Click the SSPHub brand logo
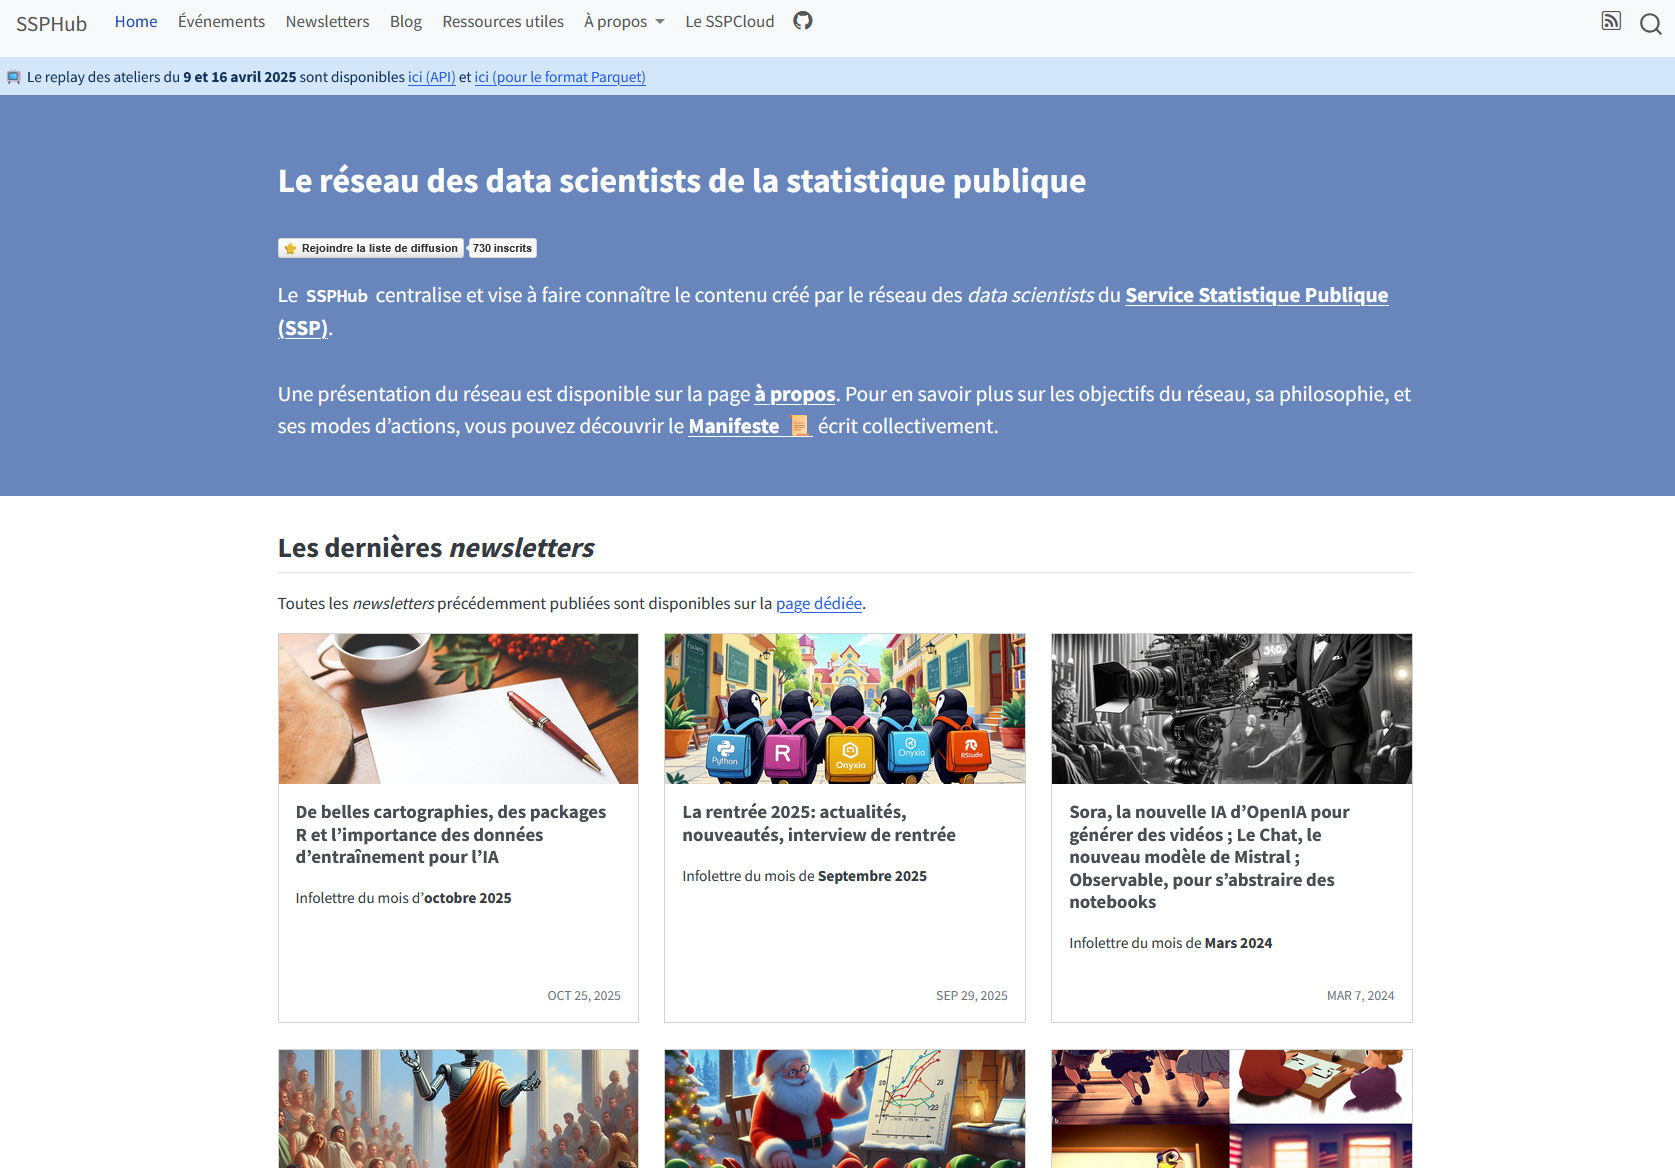This screenshot has width=1675, height=1168. [52, 23]
